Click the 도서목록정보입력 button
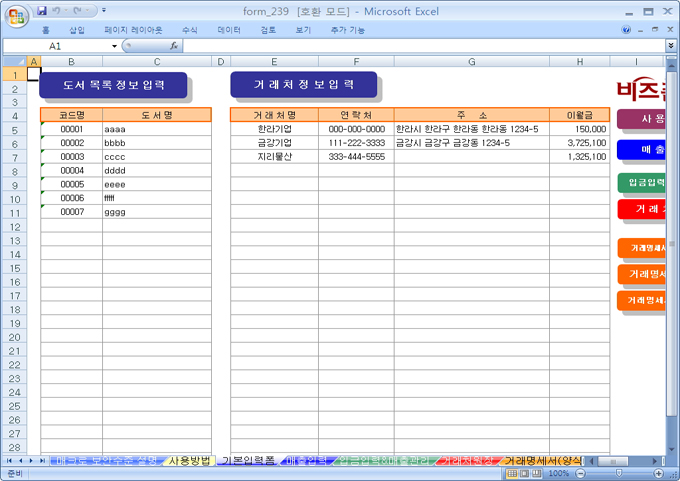Screen dimensions: 680x481 click(x=113, y=84)
